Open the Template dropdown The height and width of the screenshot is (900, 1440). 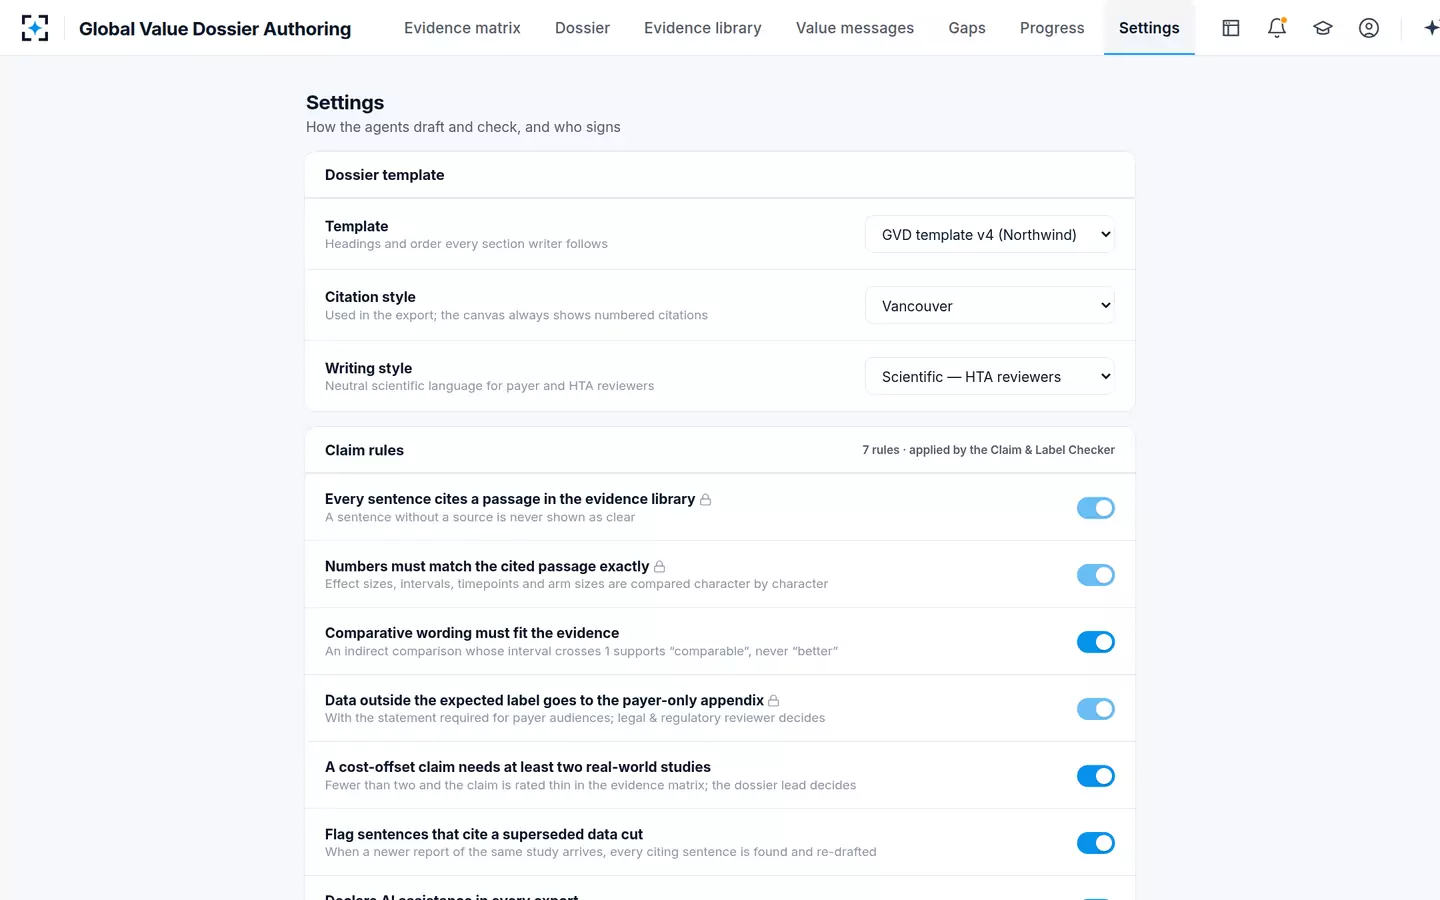tap(990, 235)
